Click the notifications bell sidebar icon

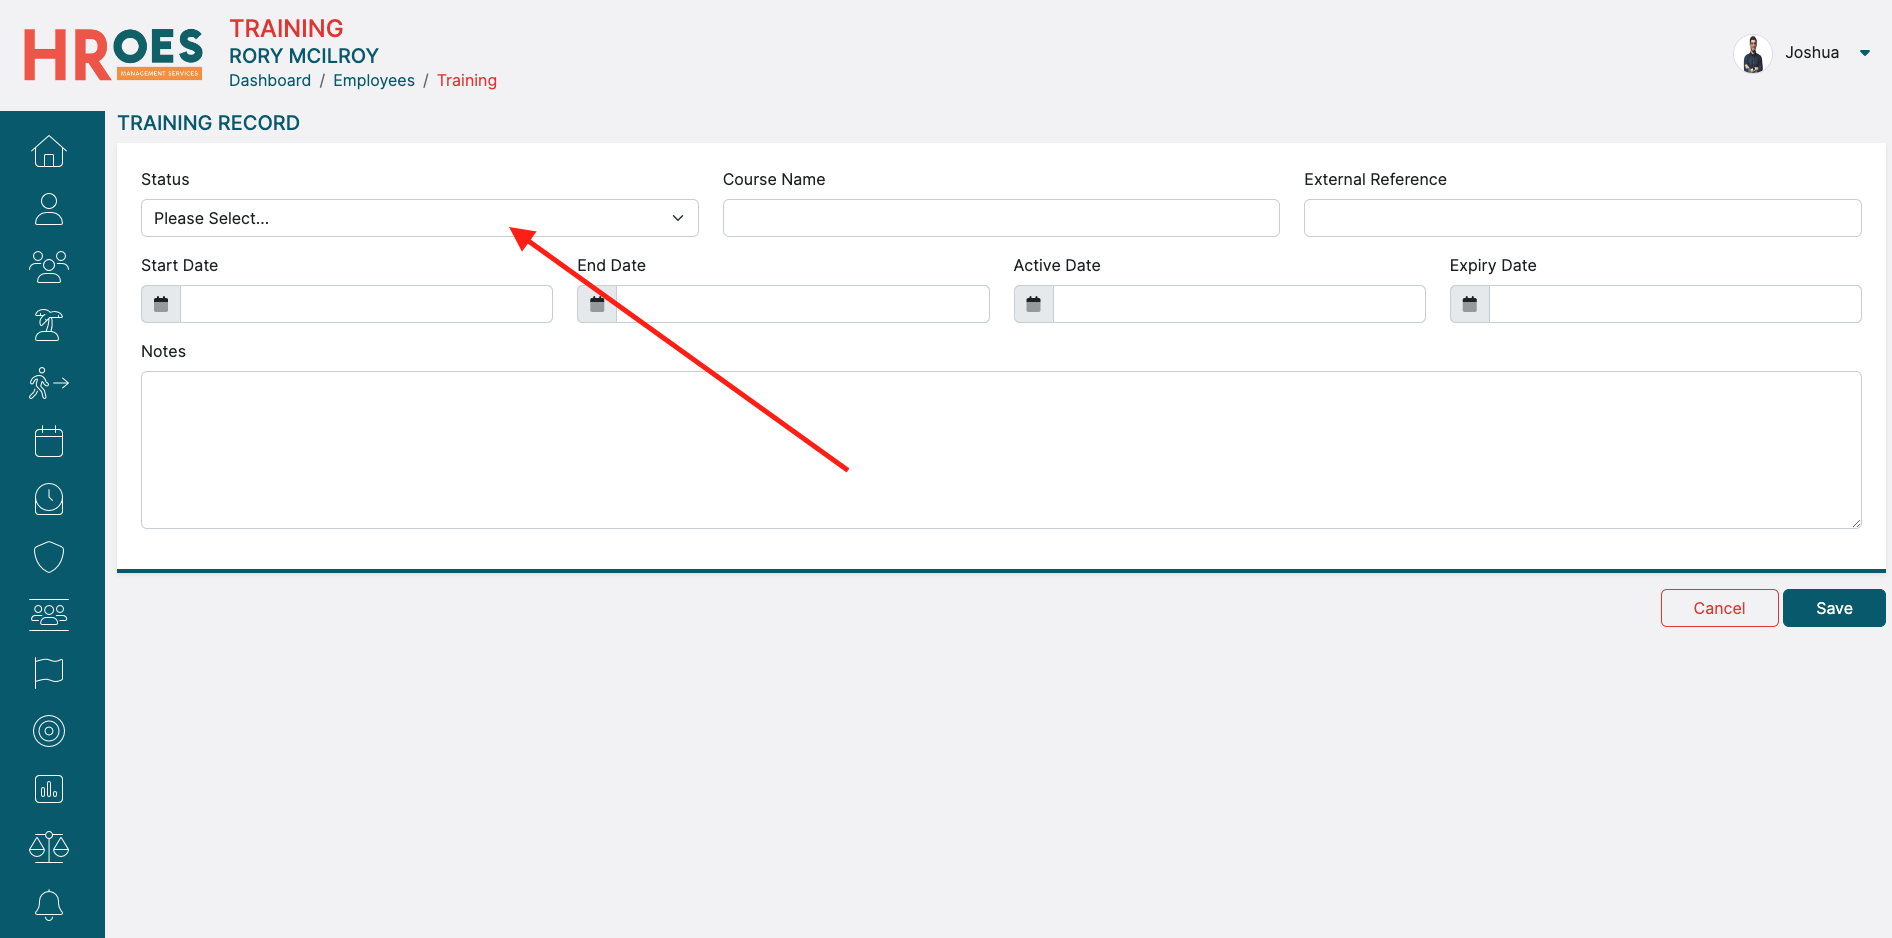(x=49, y=905)
